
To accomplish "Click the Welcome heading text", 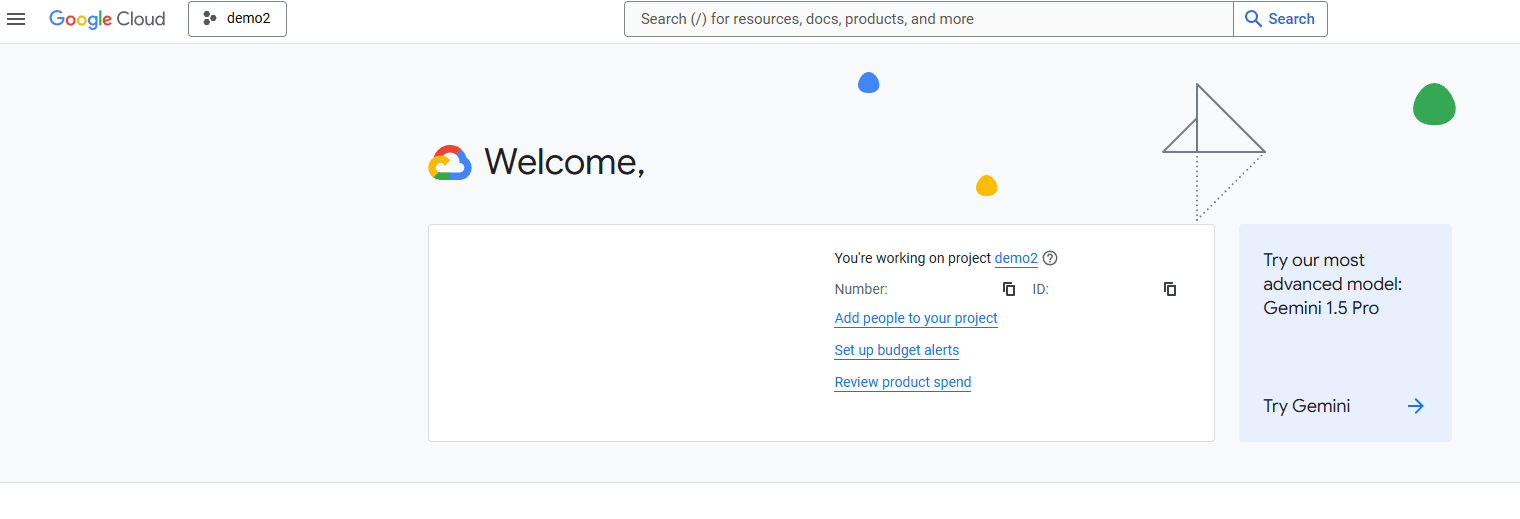I will pos(565,162).
